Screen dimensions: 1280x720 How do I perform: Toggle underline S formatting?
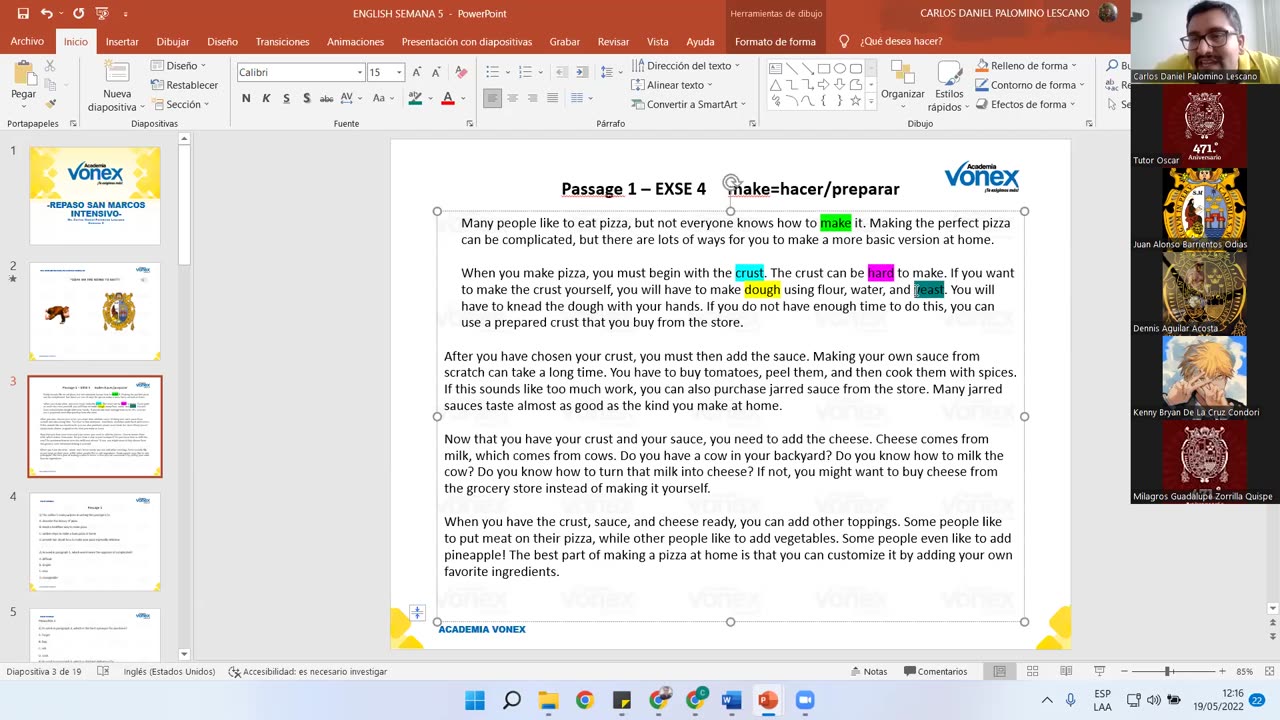tap(286, 98)
